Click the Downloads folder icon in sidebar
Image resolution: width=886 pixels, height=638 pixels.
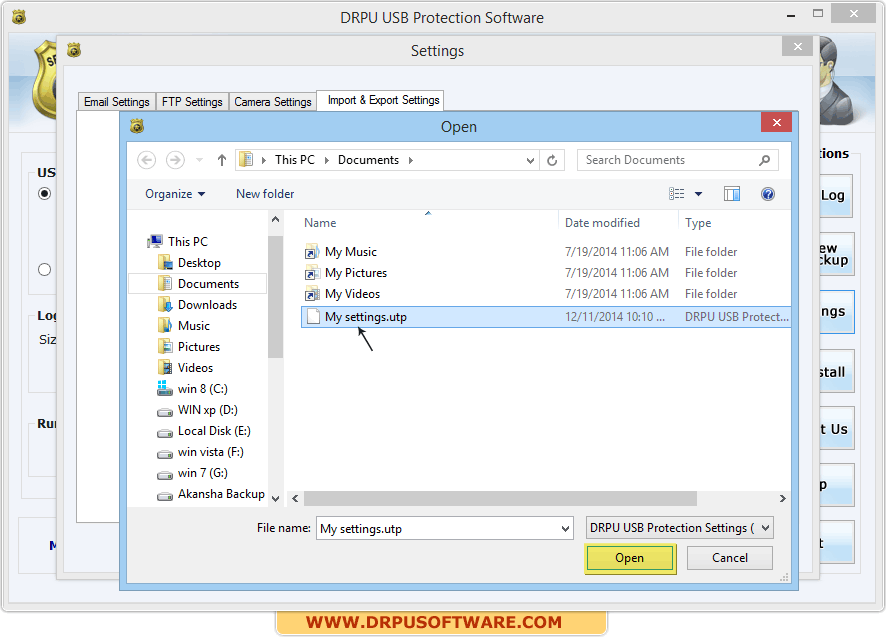pos(165,305)
